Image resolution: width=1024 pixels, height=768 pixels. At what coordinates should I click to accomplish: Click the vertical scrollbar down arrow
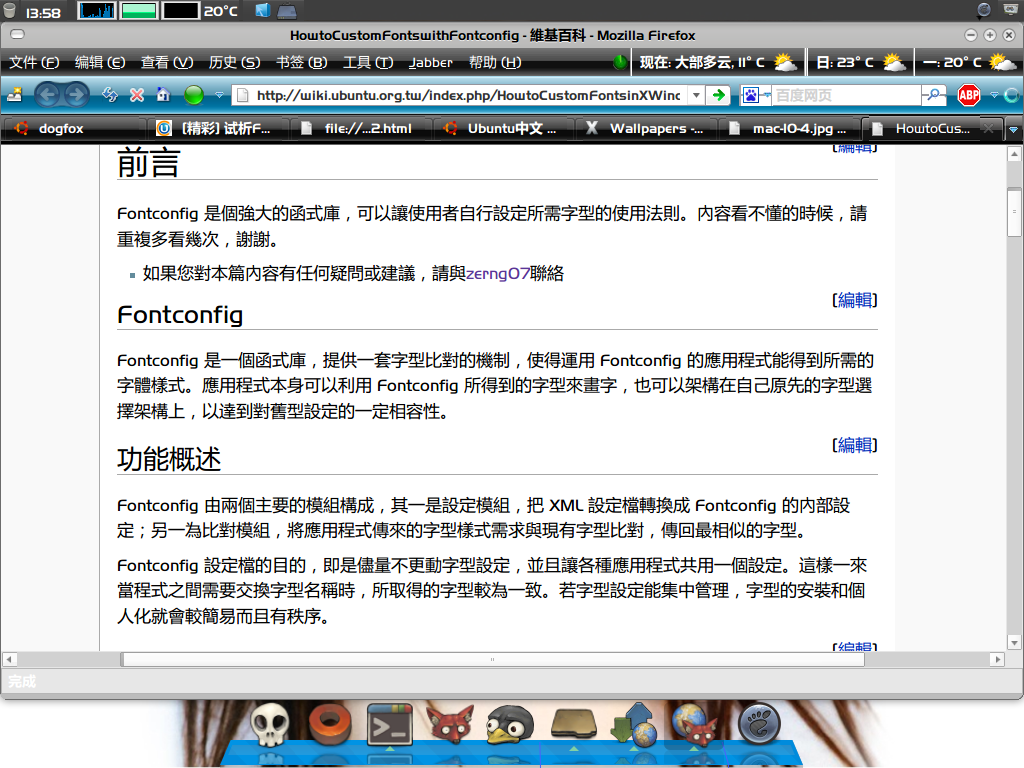click(x=1014, y=643)
